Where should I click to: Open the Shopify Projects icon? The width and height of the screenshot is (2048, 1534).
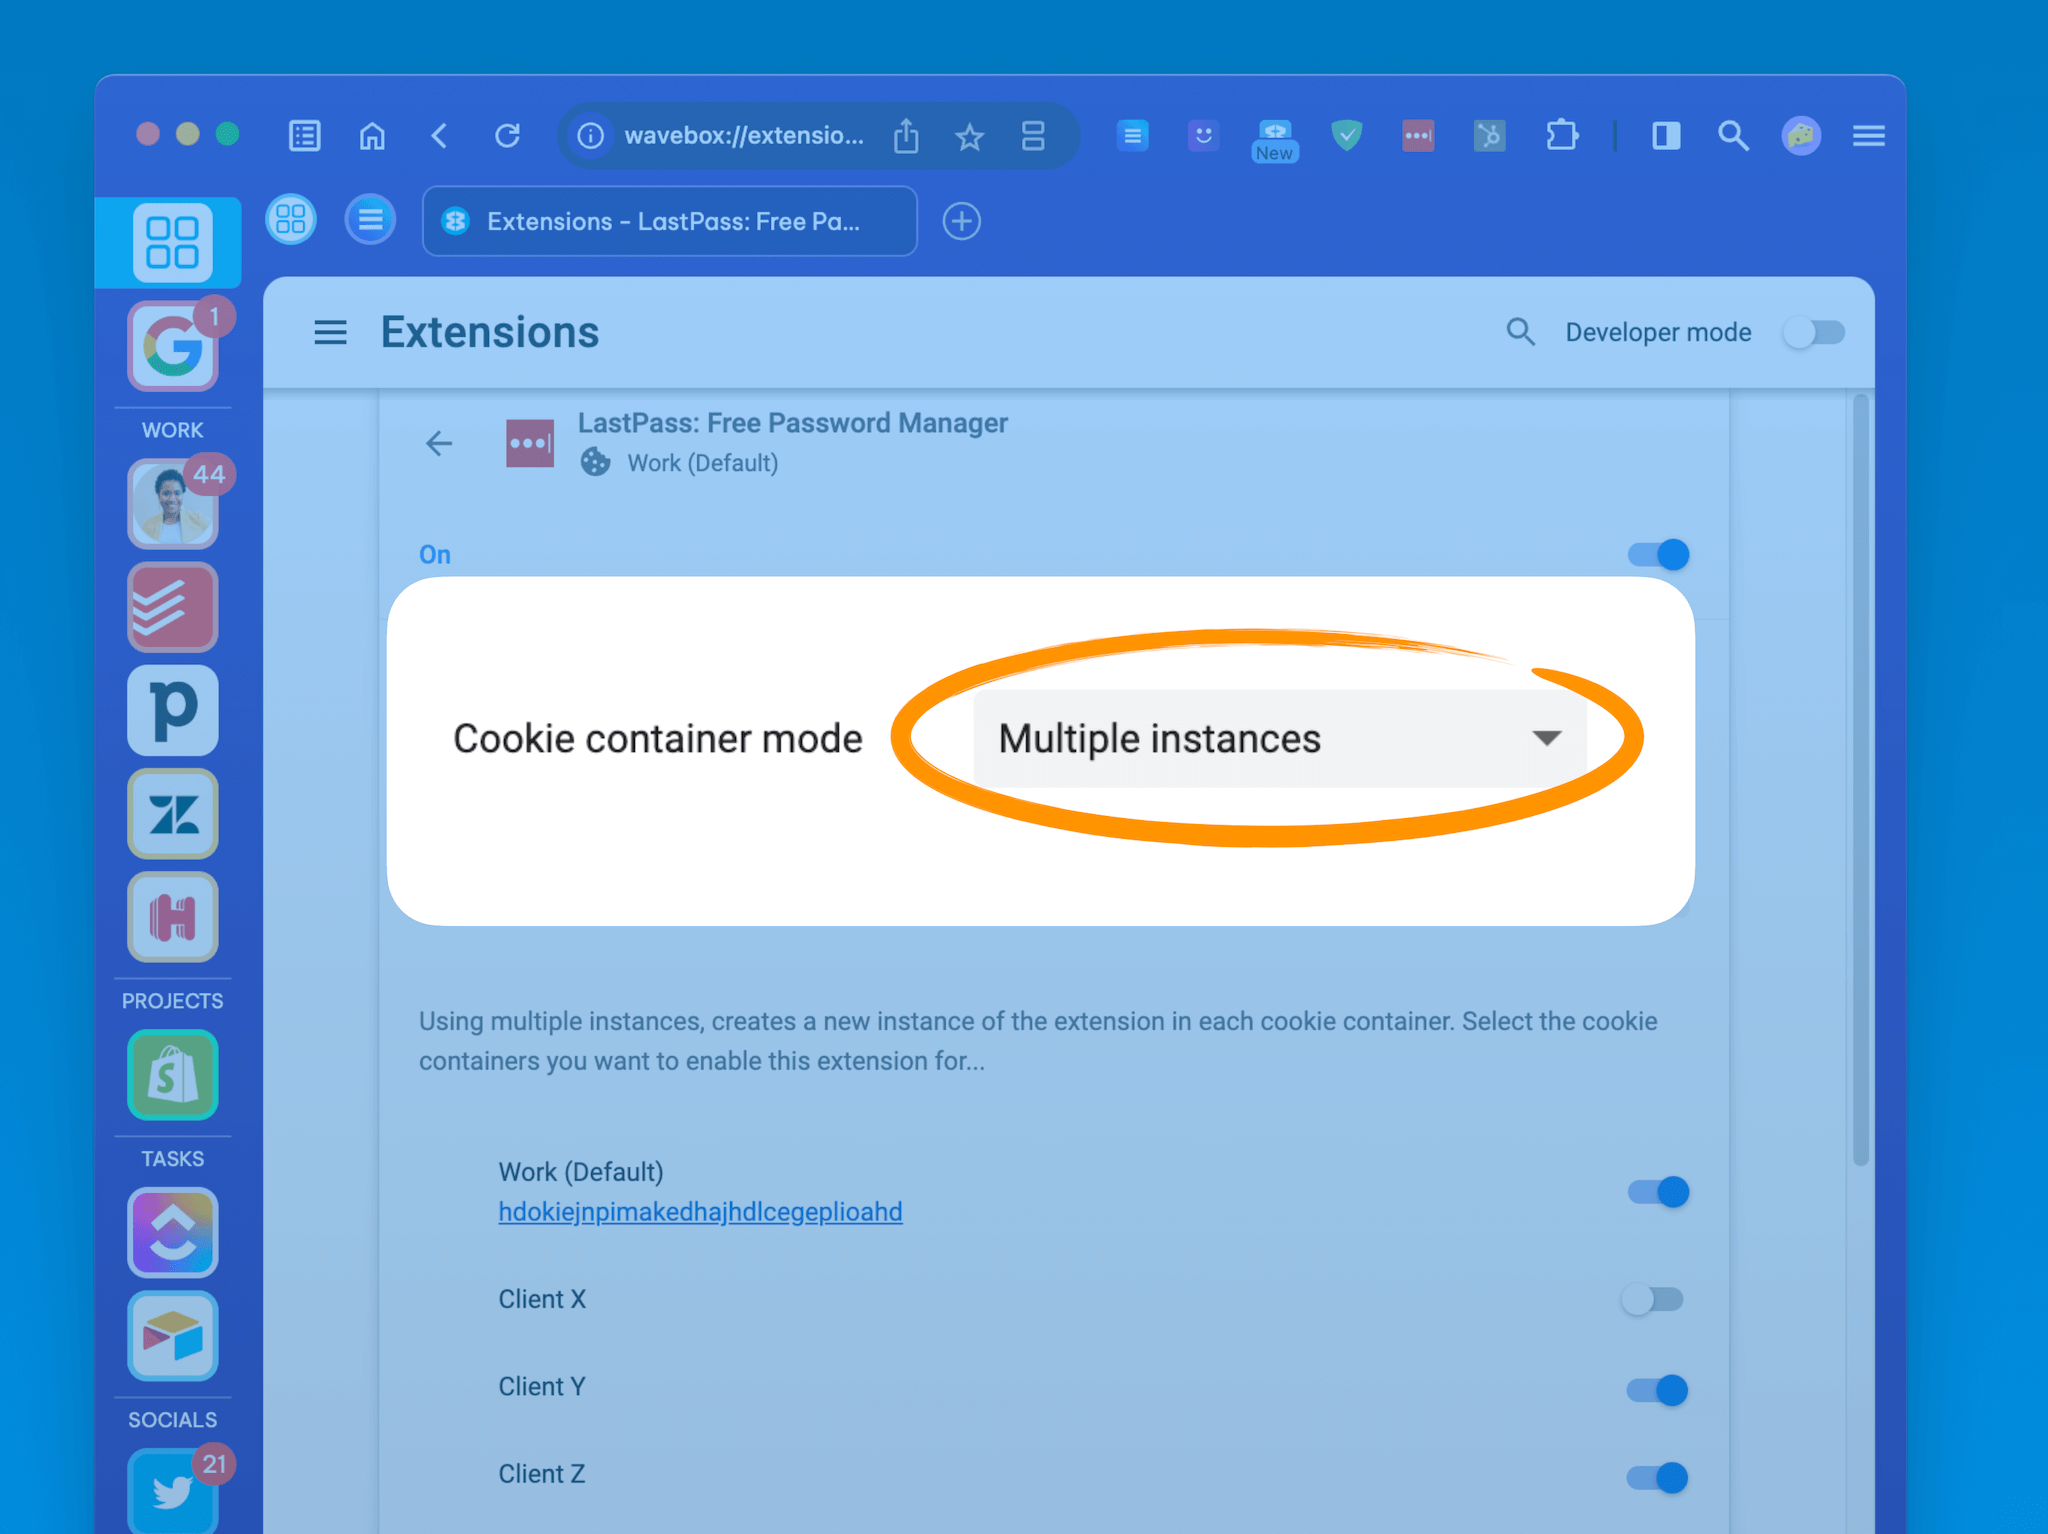pyautogui.click(x=172, y=1078)
